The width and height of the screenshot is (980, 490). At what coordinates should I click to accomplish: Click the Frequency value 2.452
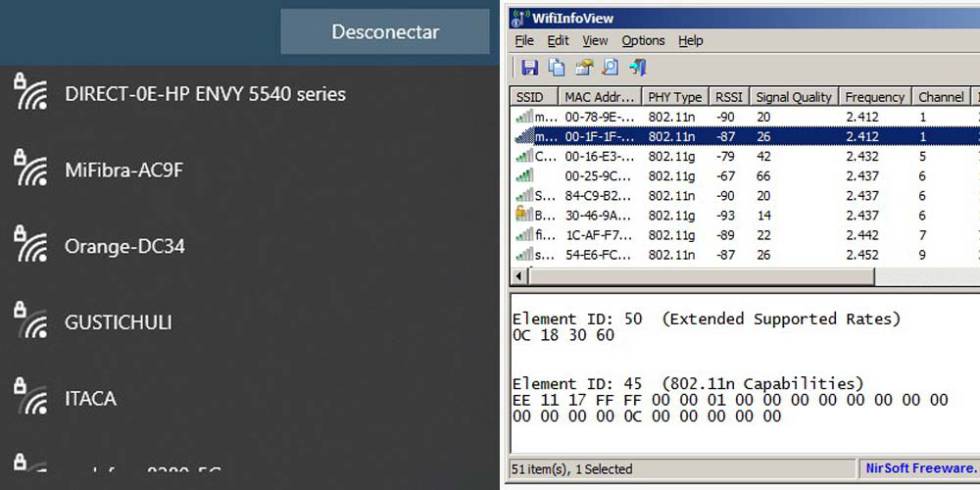tap(862, 254)
